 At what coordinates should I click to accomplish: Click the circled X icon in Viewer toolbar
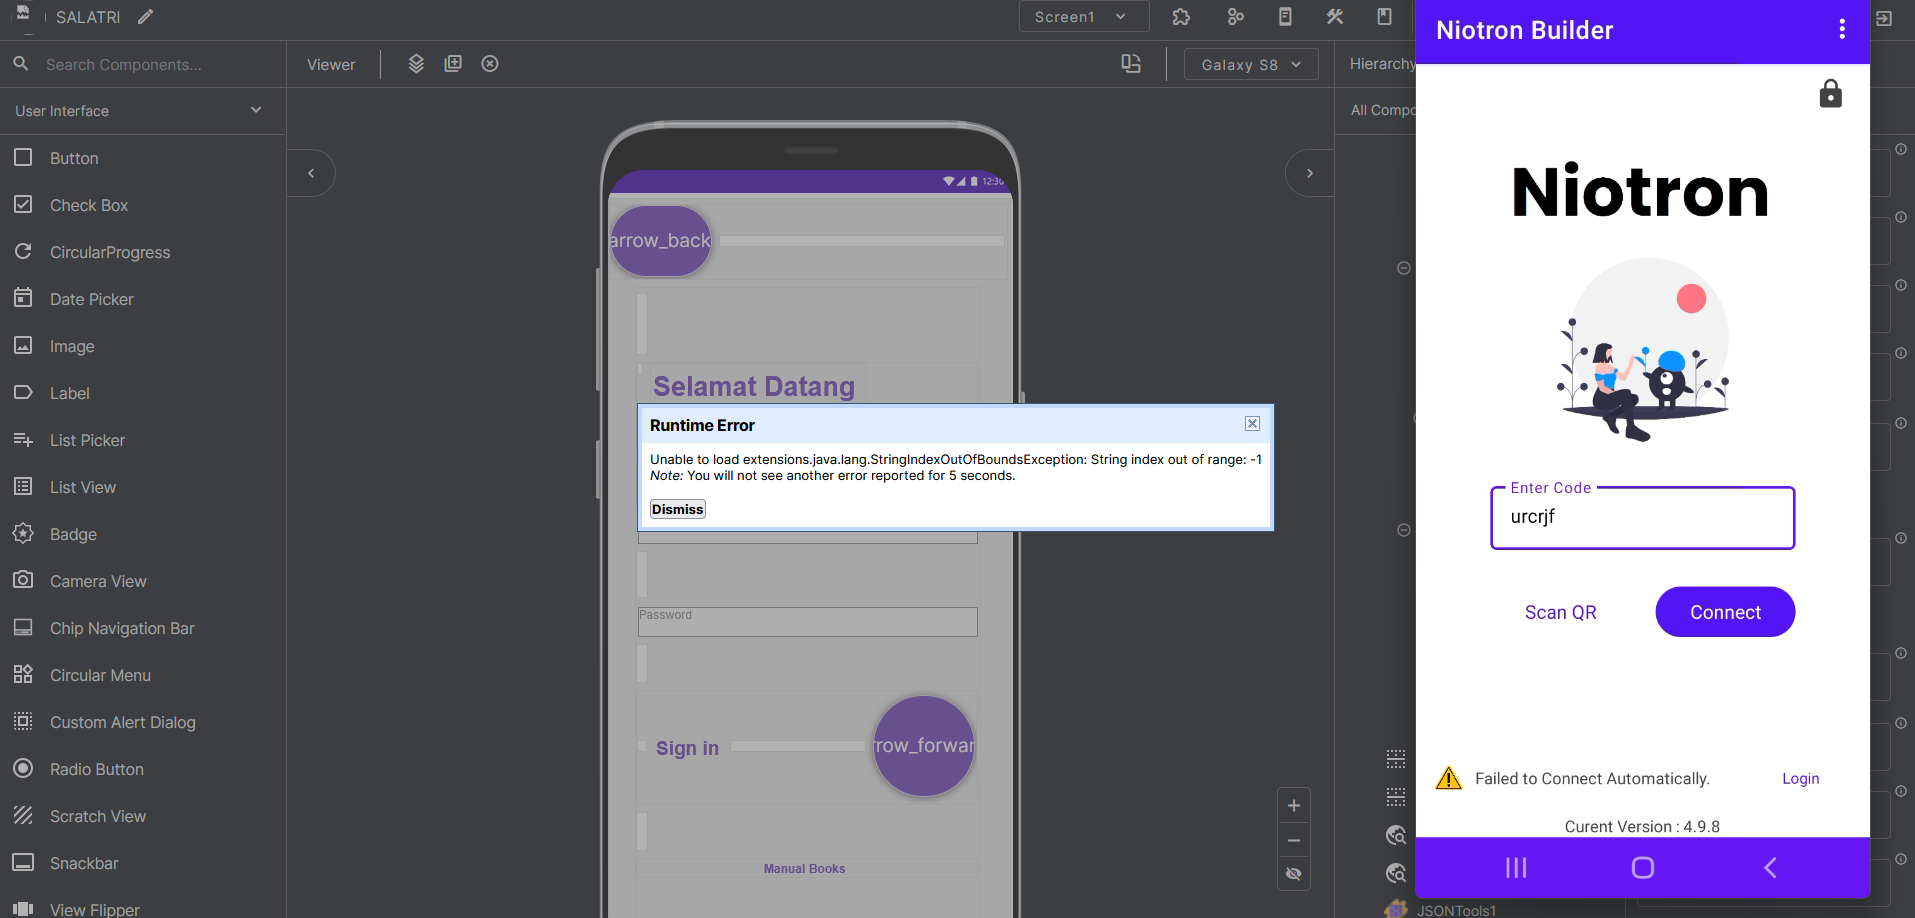click(490, 64)
